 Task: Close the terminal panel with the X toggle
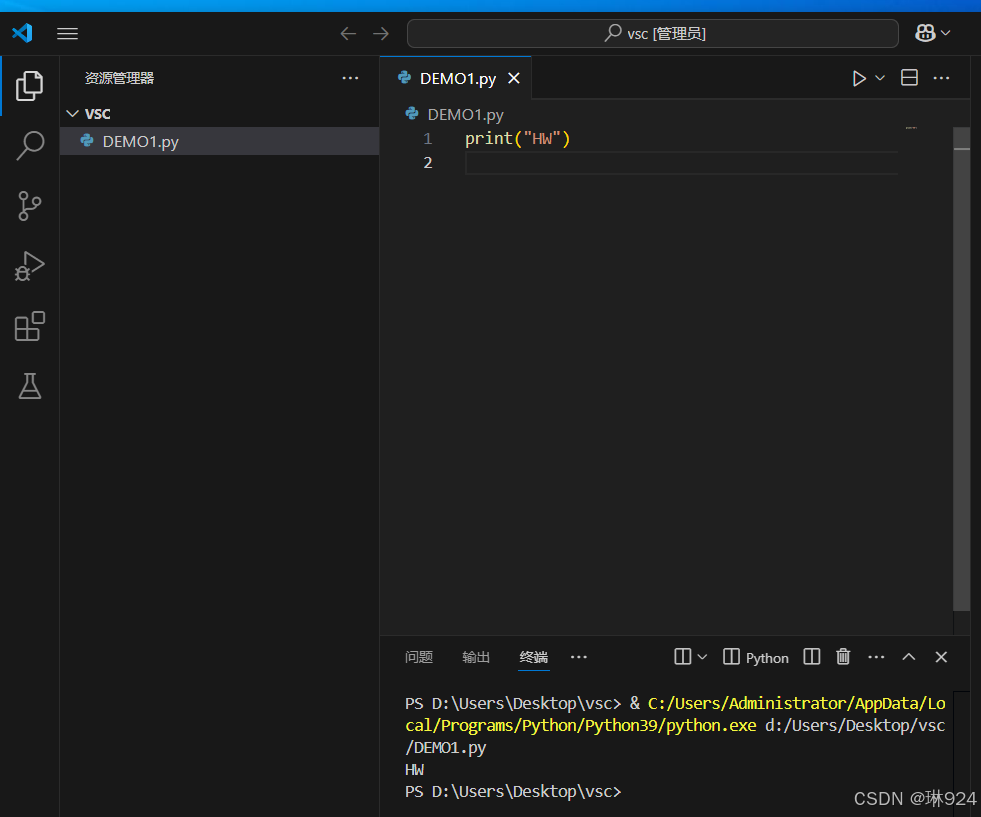[940, 656]
